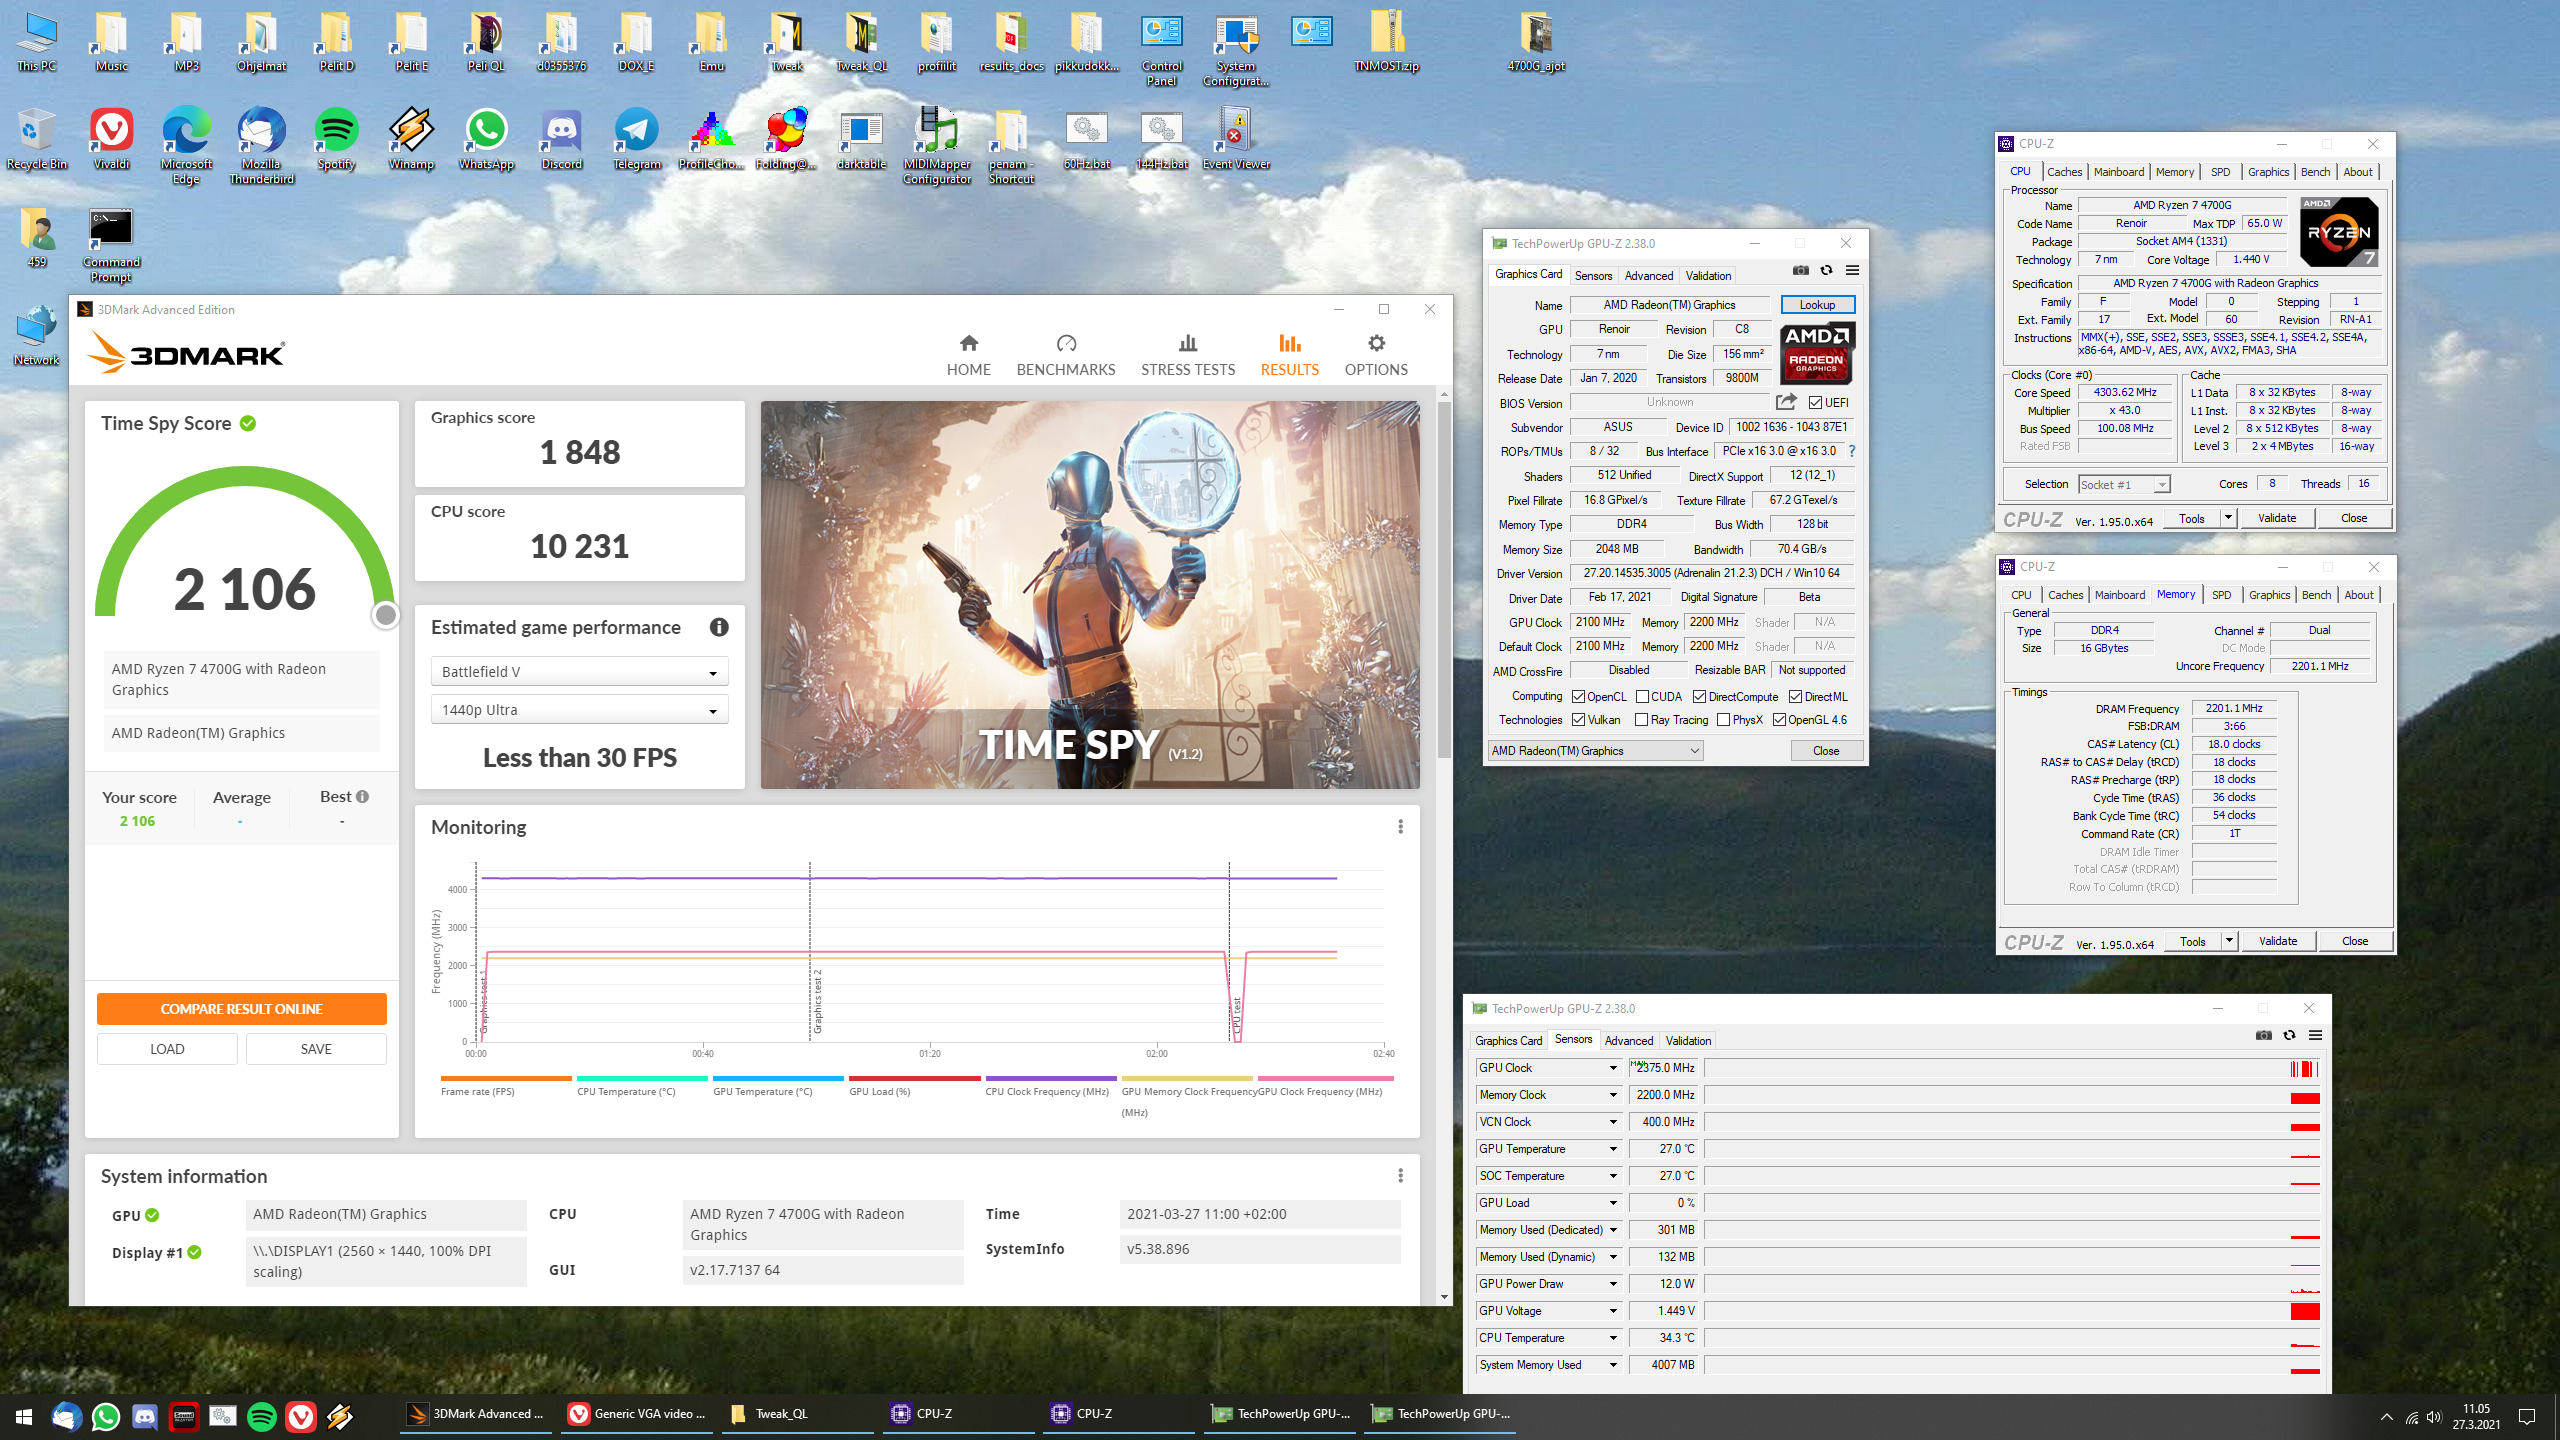The height and width of the screenshot is (1440, 2560).
Task: Click the GPU-Z screenshot camera icon on the Graphics Card window
Action: [1800, 271]
